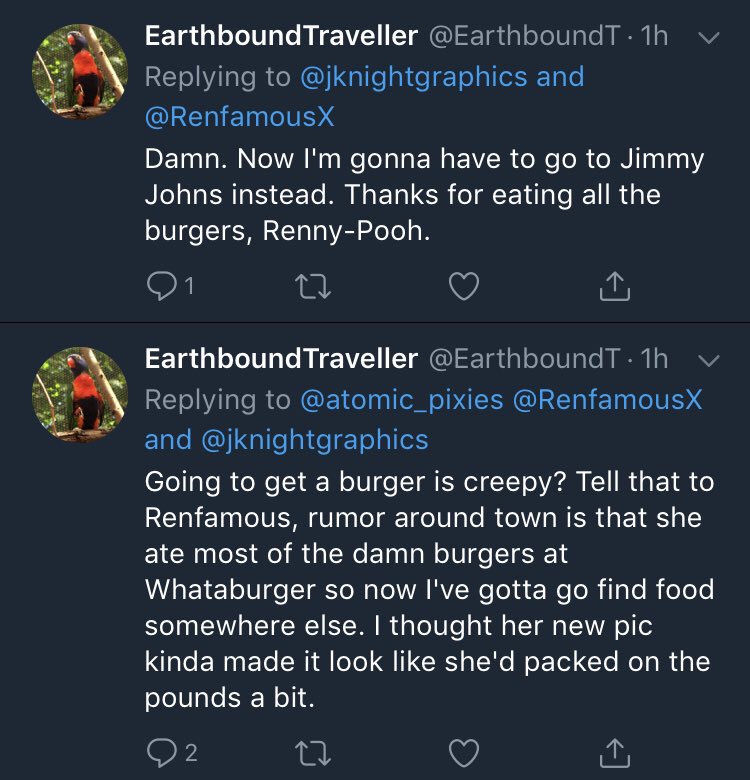Open @jknightgraphics mention in second tweet
Screen dimensions: 750x780
tap(314, 440)
